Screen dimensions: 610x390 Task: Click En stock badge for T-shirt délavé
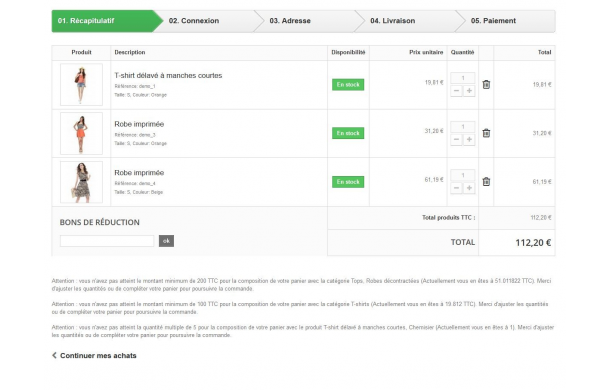coord(348,84)
